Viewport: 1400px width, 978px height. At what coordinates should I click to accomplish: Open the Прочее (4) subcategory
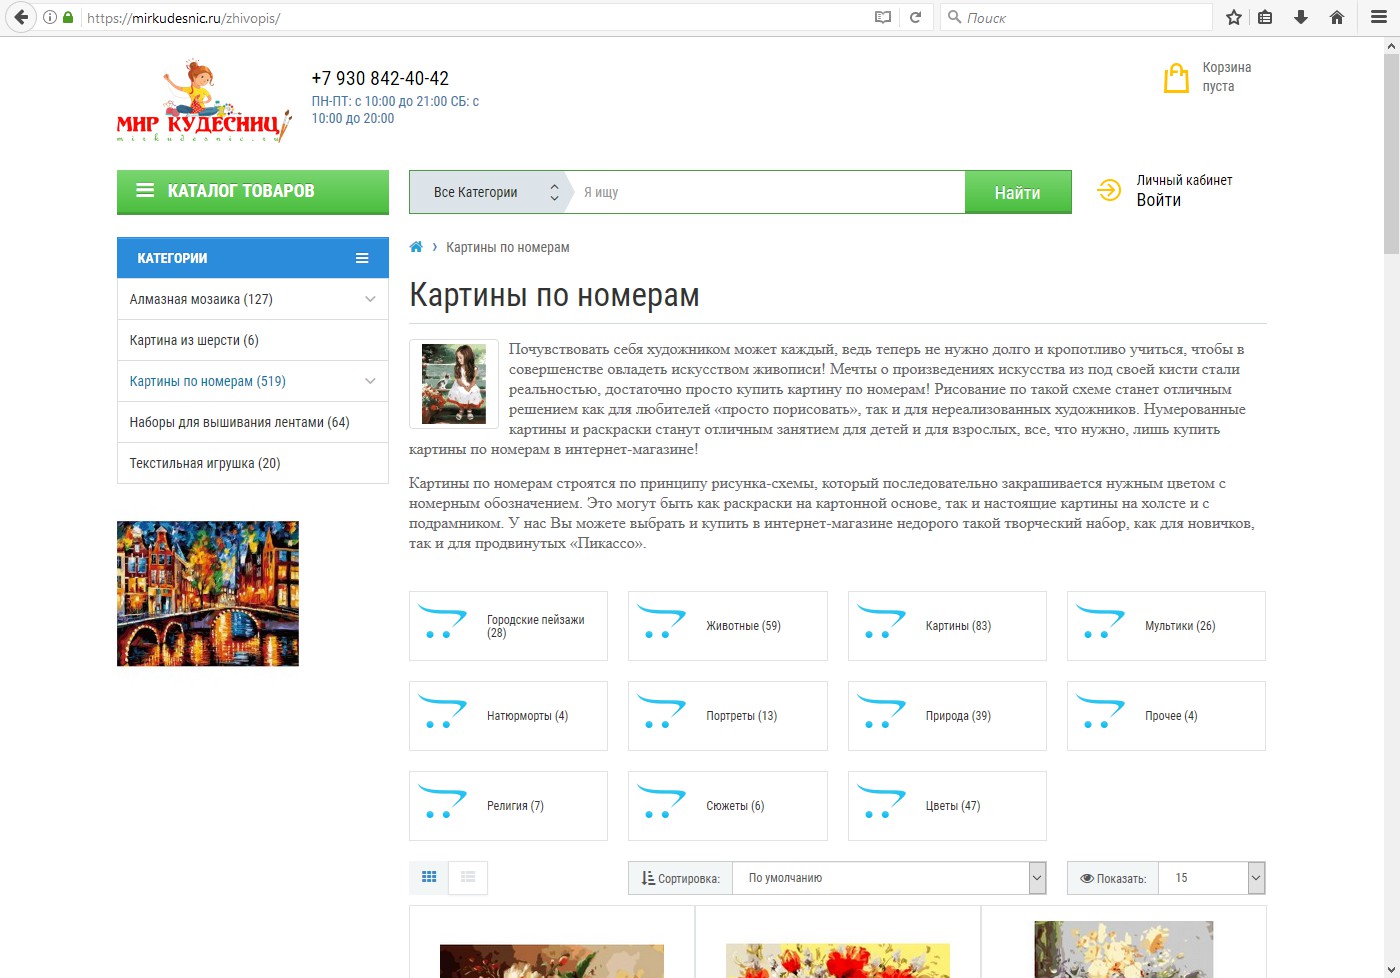(1166, 716)
